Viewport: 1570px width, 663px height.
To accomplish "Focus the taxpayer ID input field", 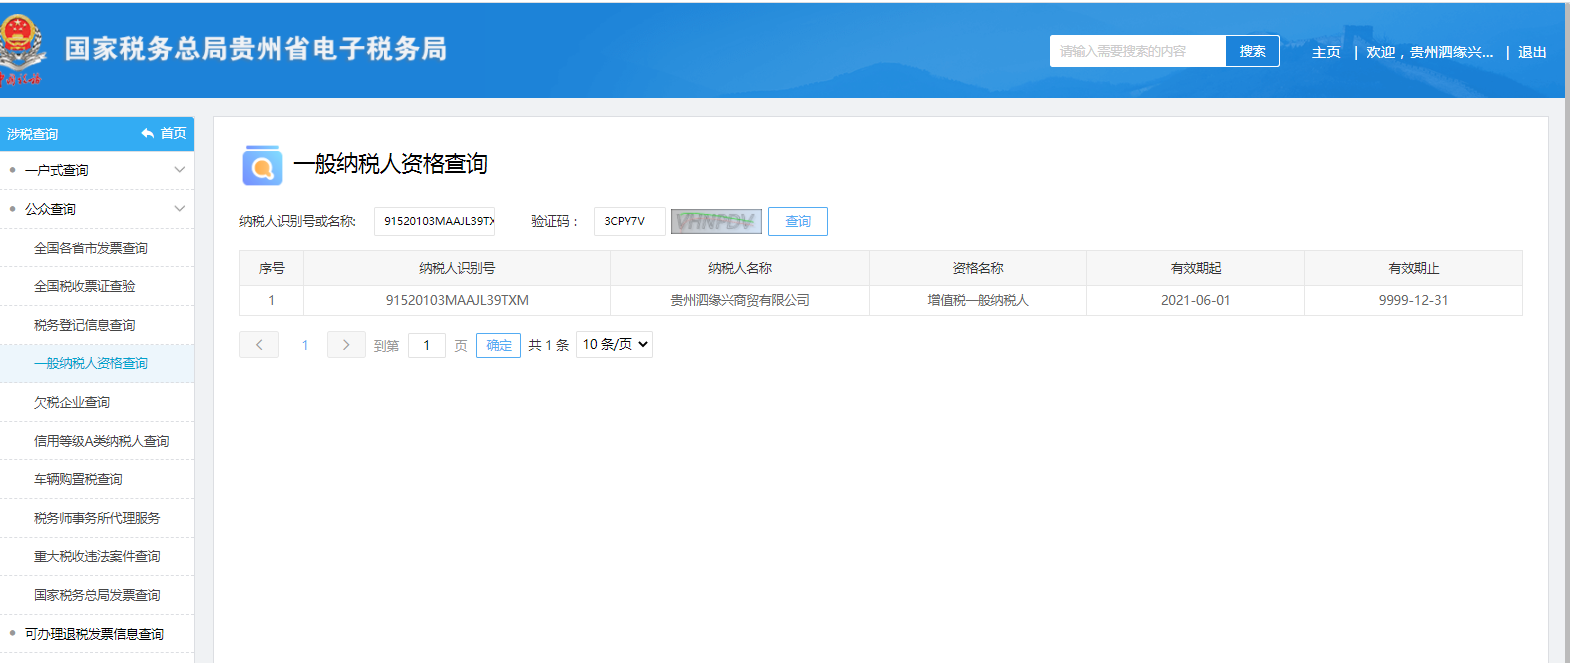I will 435,221.
